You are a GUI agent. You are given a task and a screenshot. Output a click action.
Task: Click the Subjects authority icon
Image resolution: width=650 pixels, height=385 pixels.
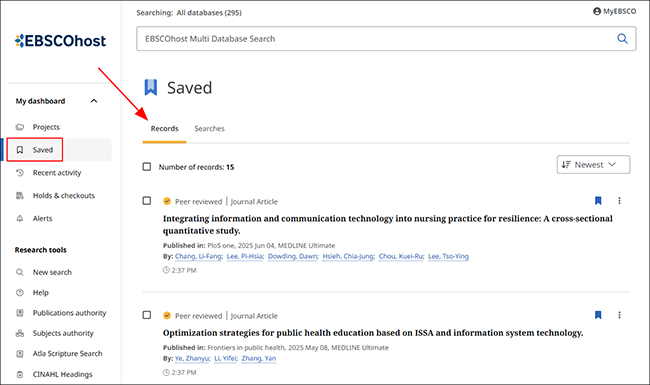click(19, 333)
